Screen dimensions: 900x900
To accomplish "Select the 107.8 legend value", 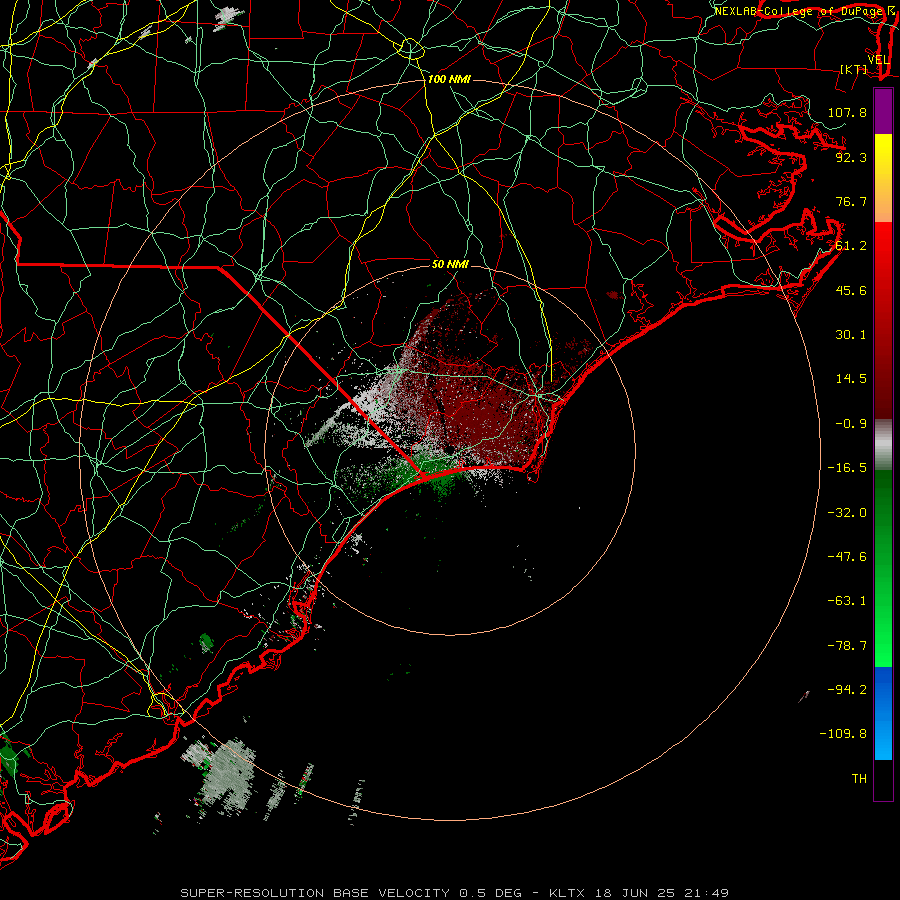I will pyautogui.click(x=847, y=112).
